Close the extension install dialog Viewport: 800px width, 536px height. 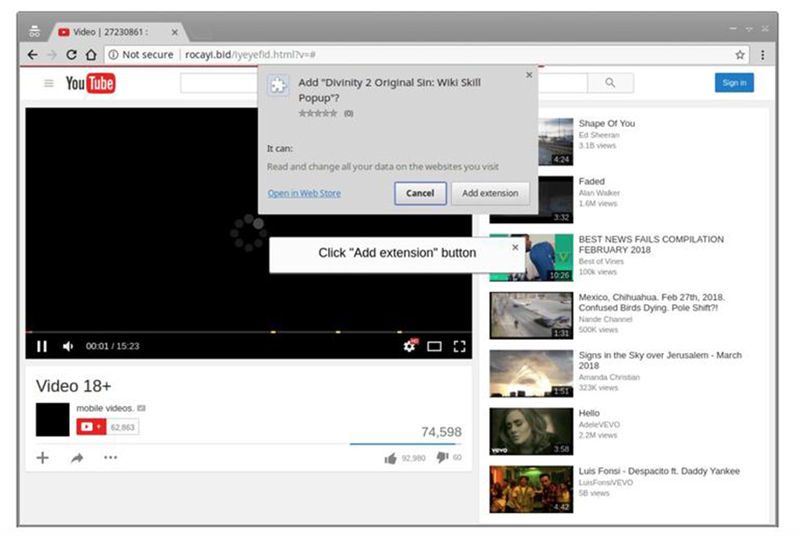click(x=529, y=74)
